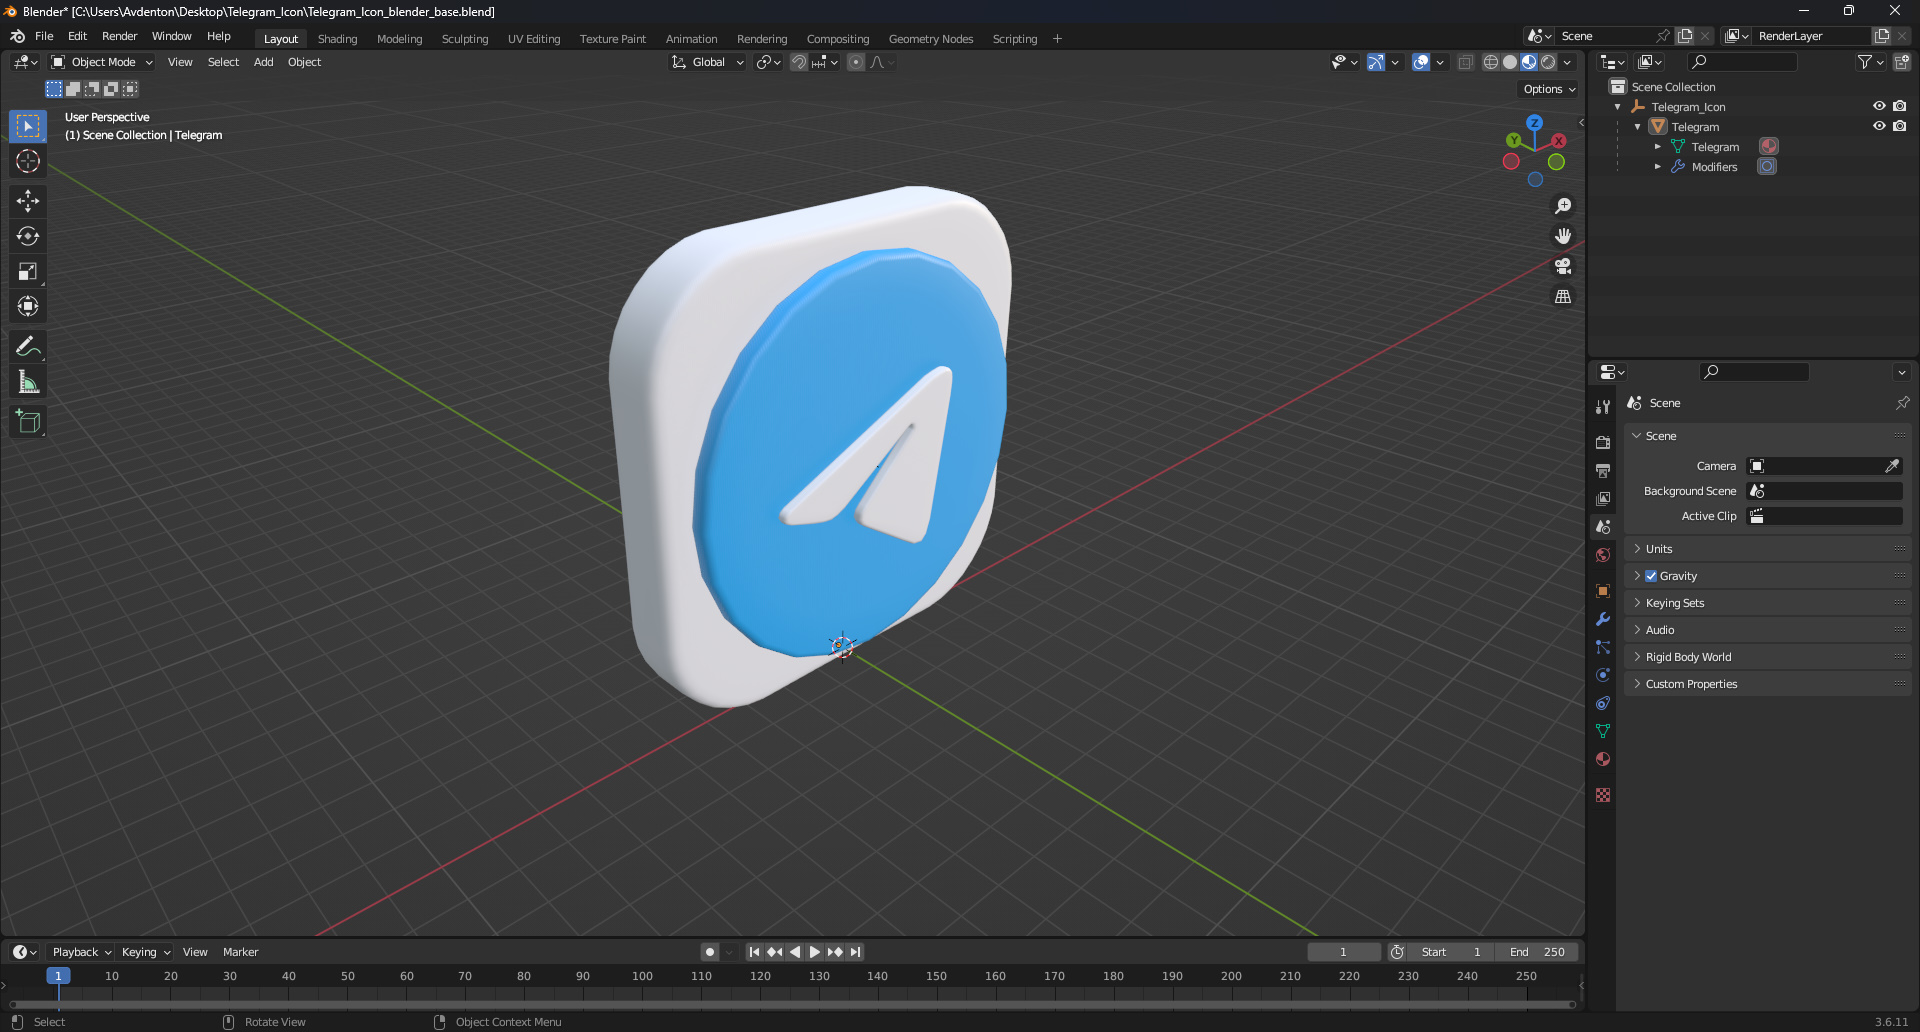Image resolution: width=1920 pixels, height=1032 pixels.
Task: Open the outliner filter dropdown
Action: [x=1870, y=62]
